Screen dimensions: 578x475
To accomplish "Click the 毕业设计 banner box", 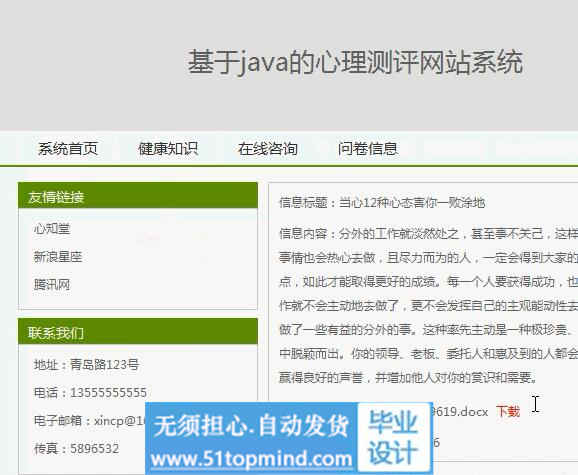I will pos(394,437).
